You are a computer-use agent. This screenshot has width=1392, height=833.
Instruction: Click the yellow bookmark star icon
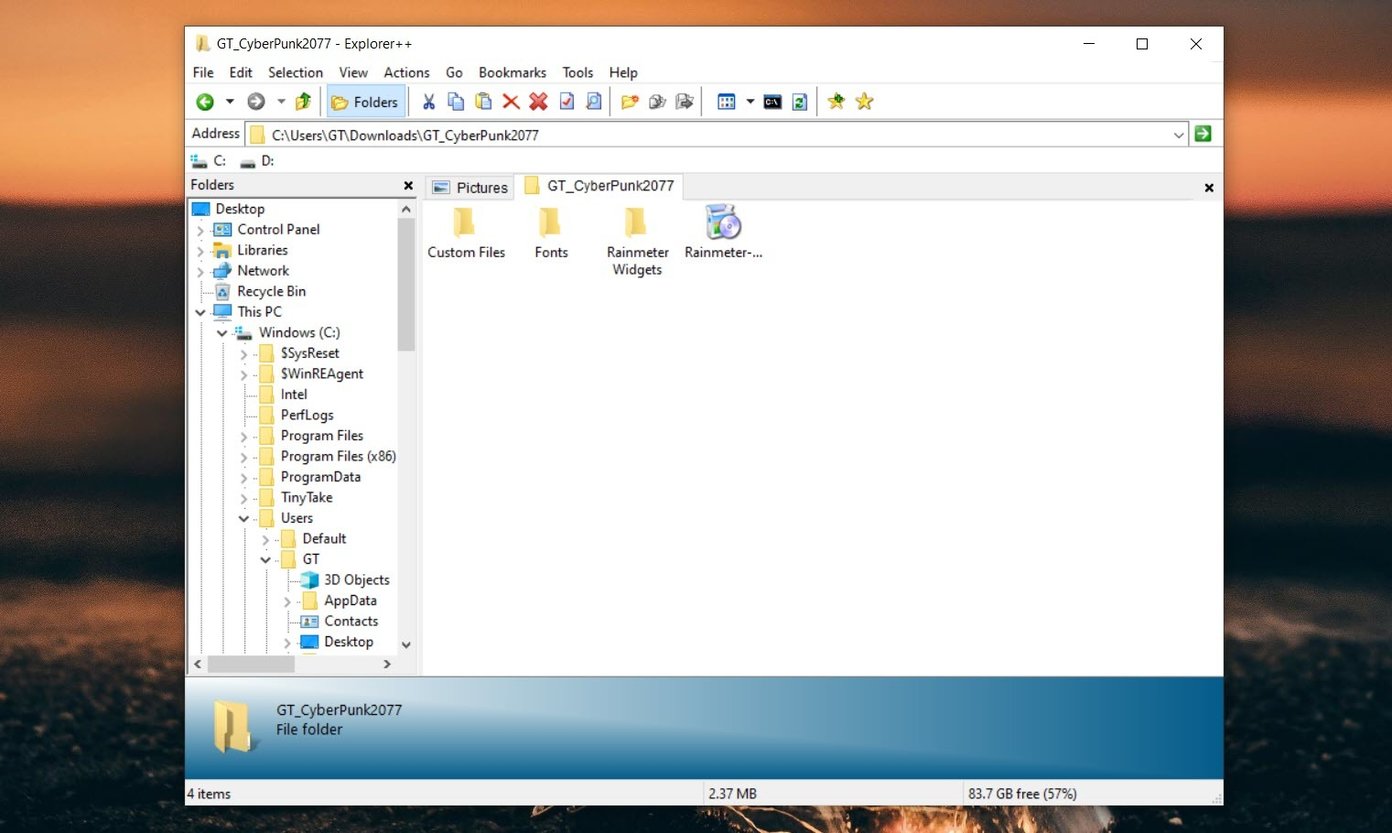(x=863, y=101)
